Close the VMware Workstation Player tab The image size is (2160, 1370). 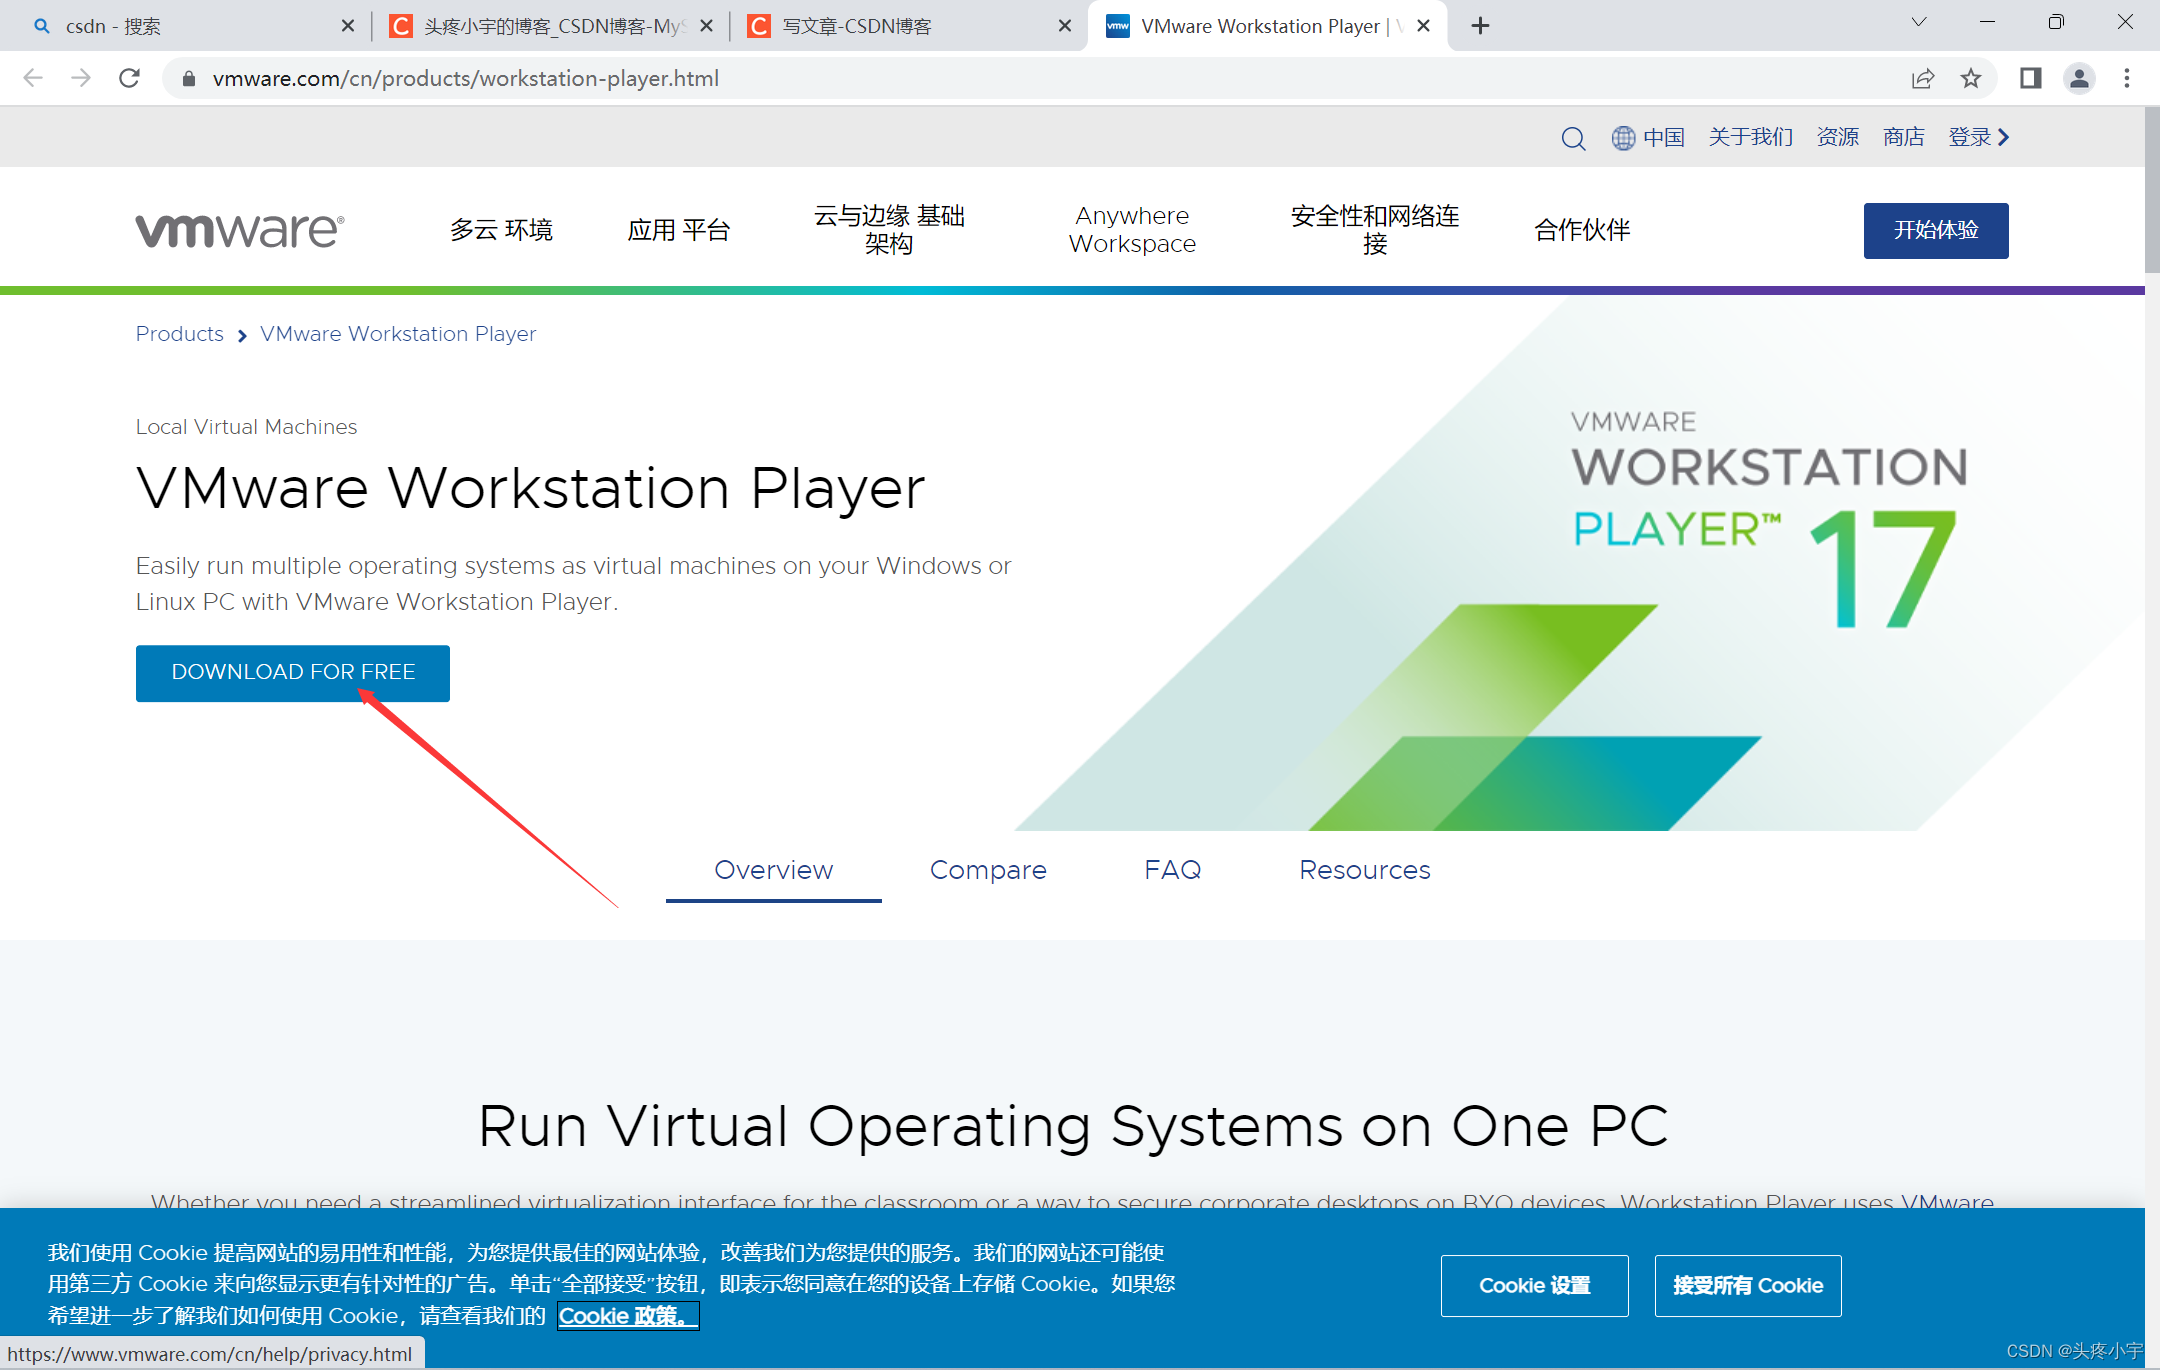click(x=1423, y=26)
